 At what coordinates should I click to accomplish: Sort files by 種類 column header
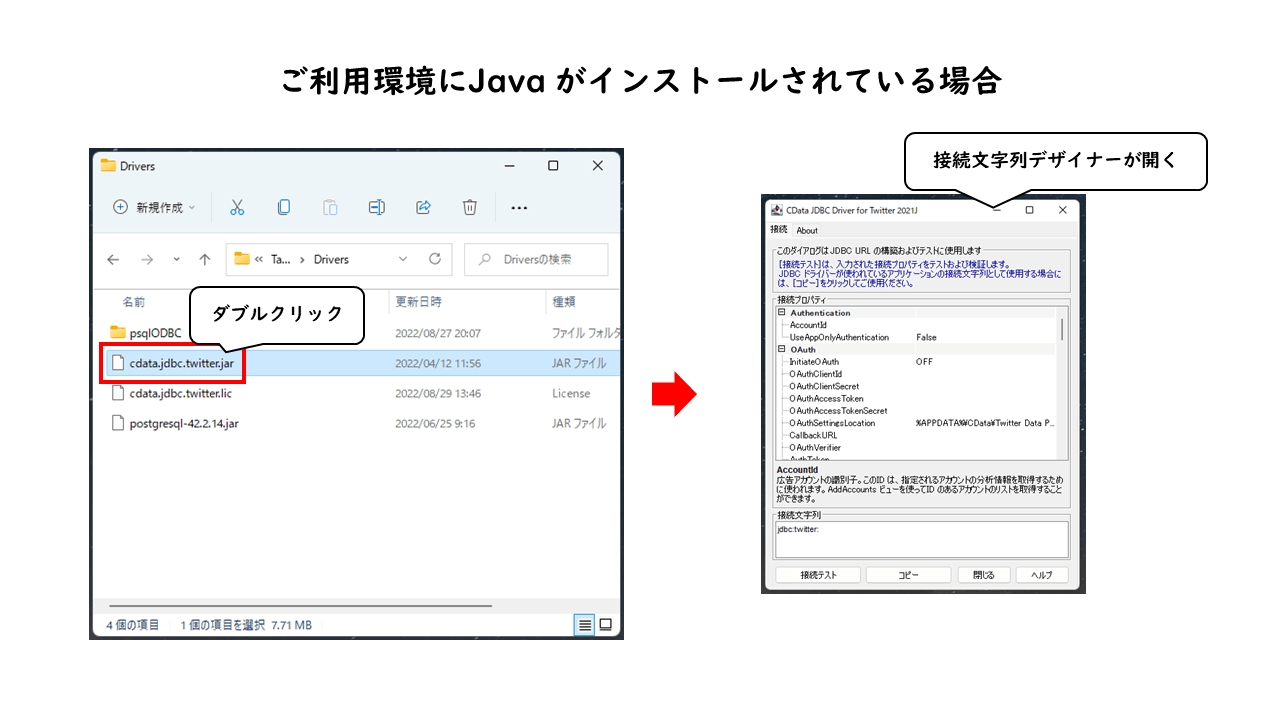[564, 301]
